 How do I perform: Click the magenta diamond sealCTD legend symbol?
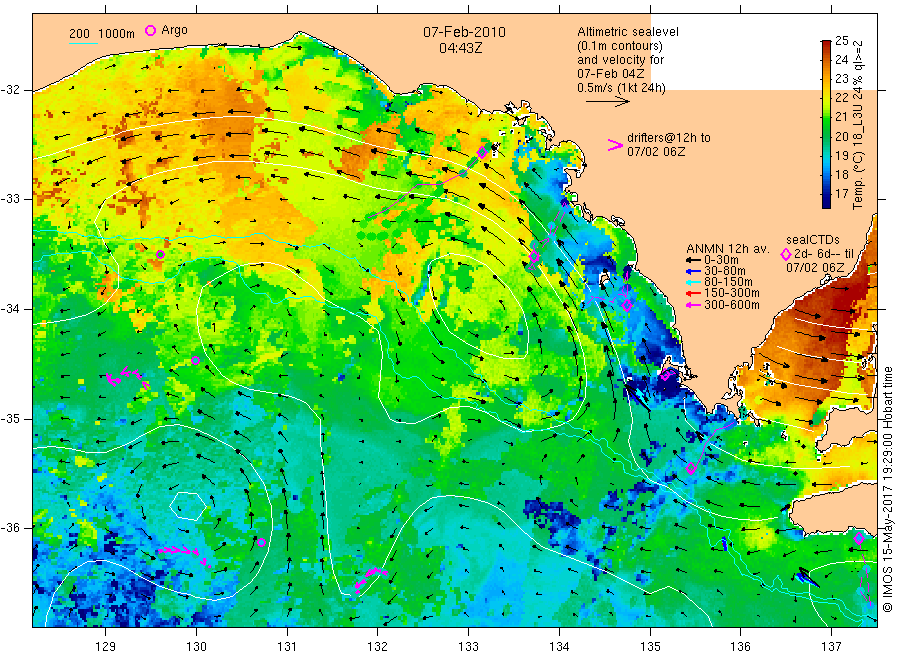click(786, 255)
